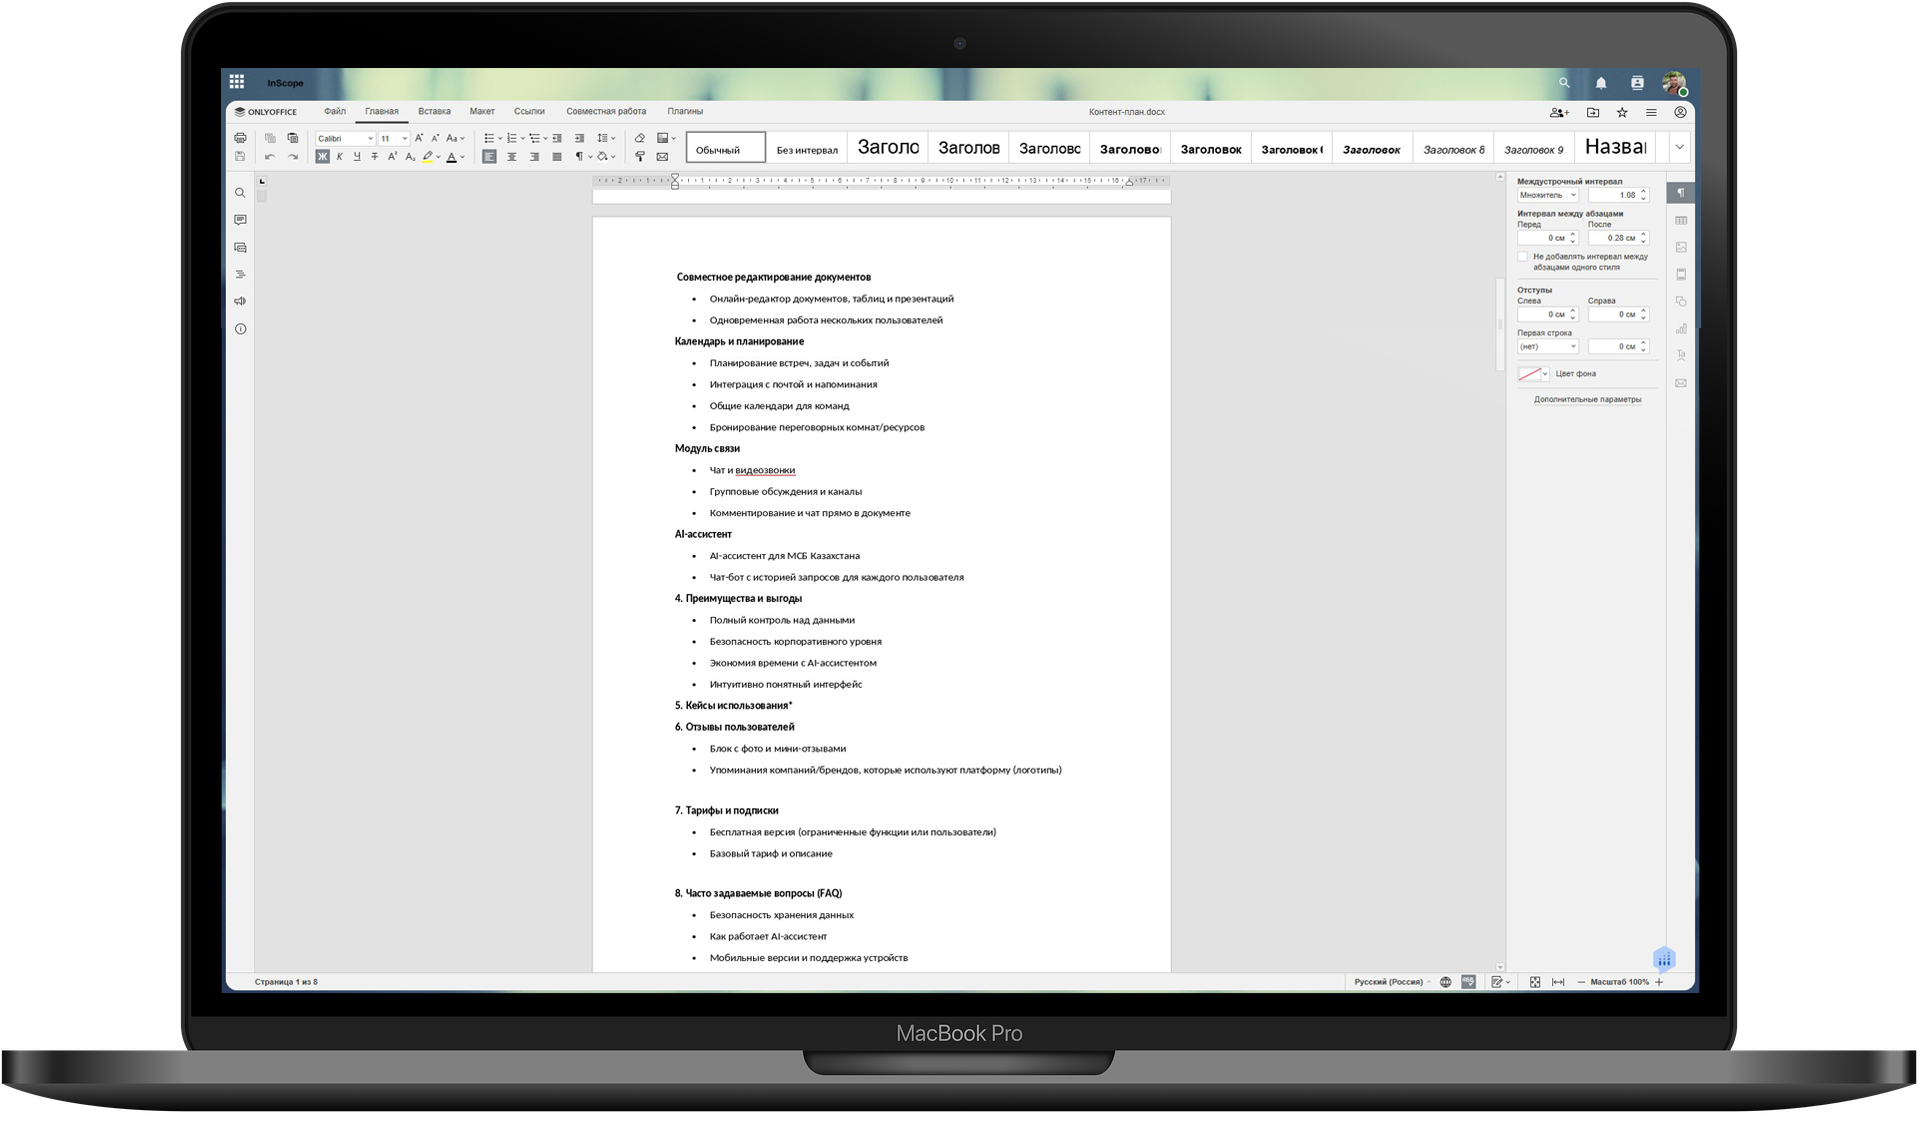
Task: Switch to the Ссылки tab
Action: click(529, 111)
